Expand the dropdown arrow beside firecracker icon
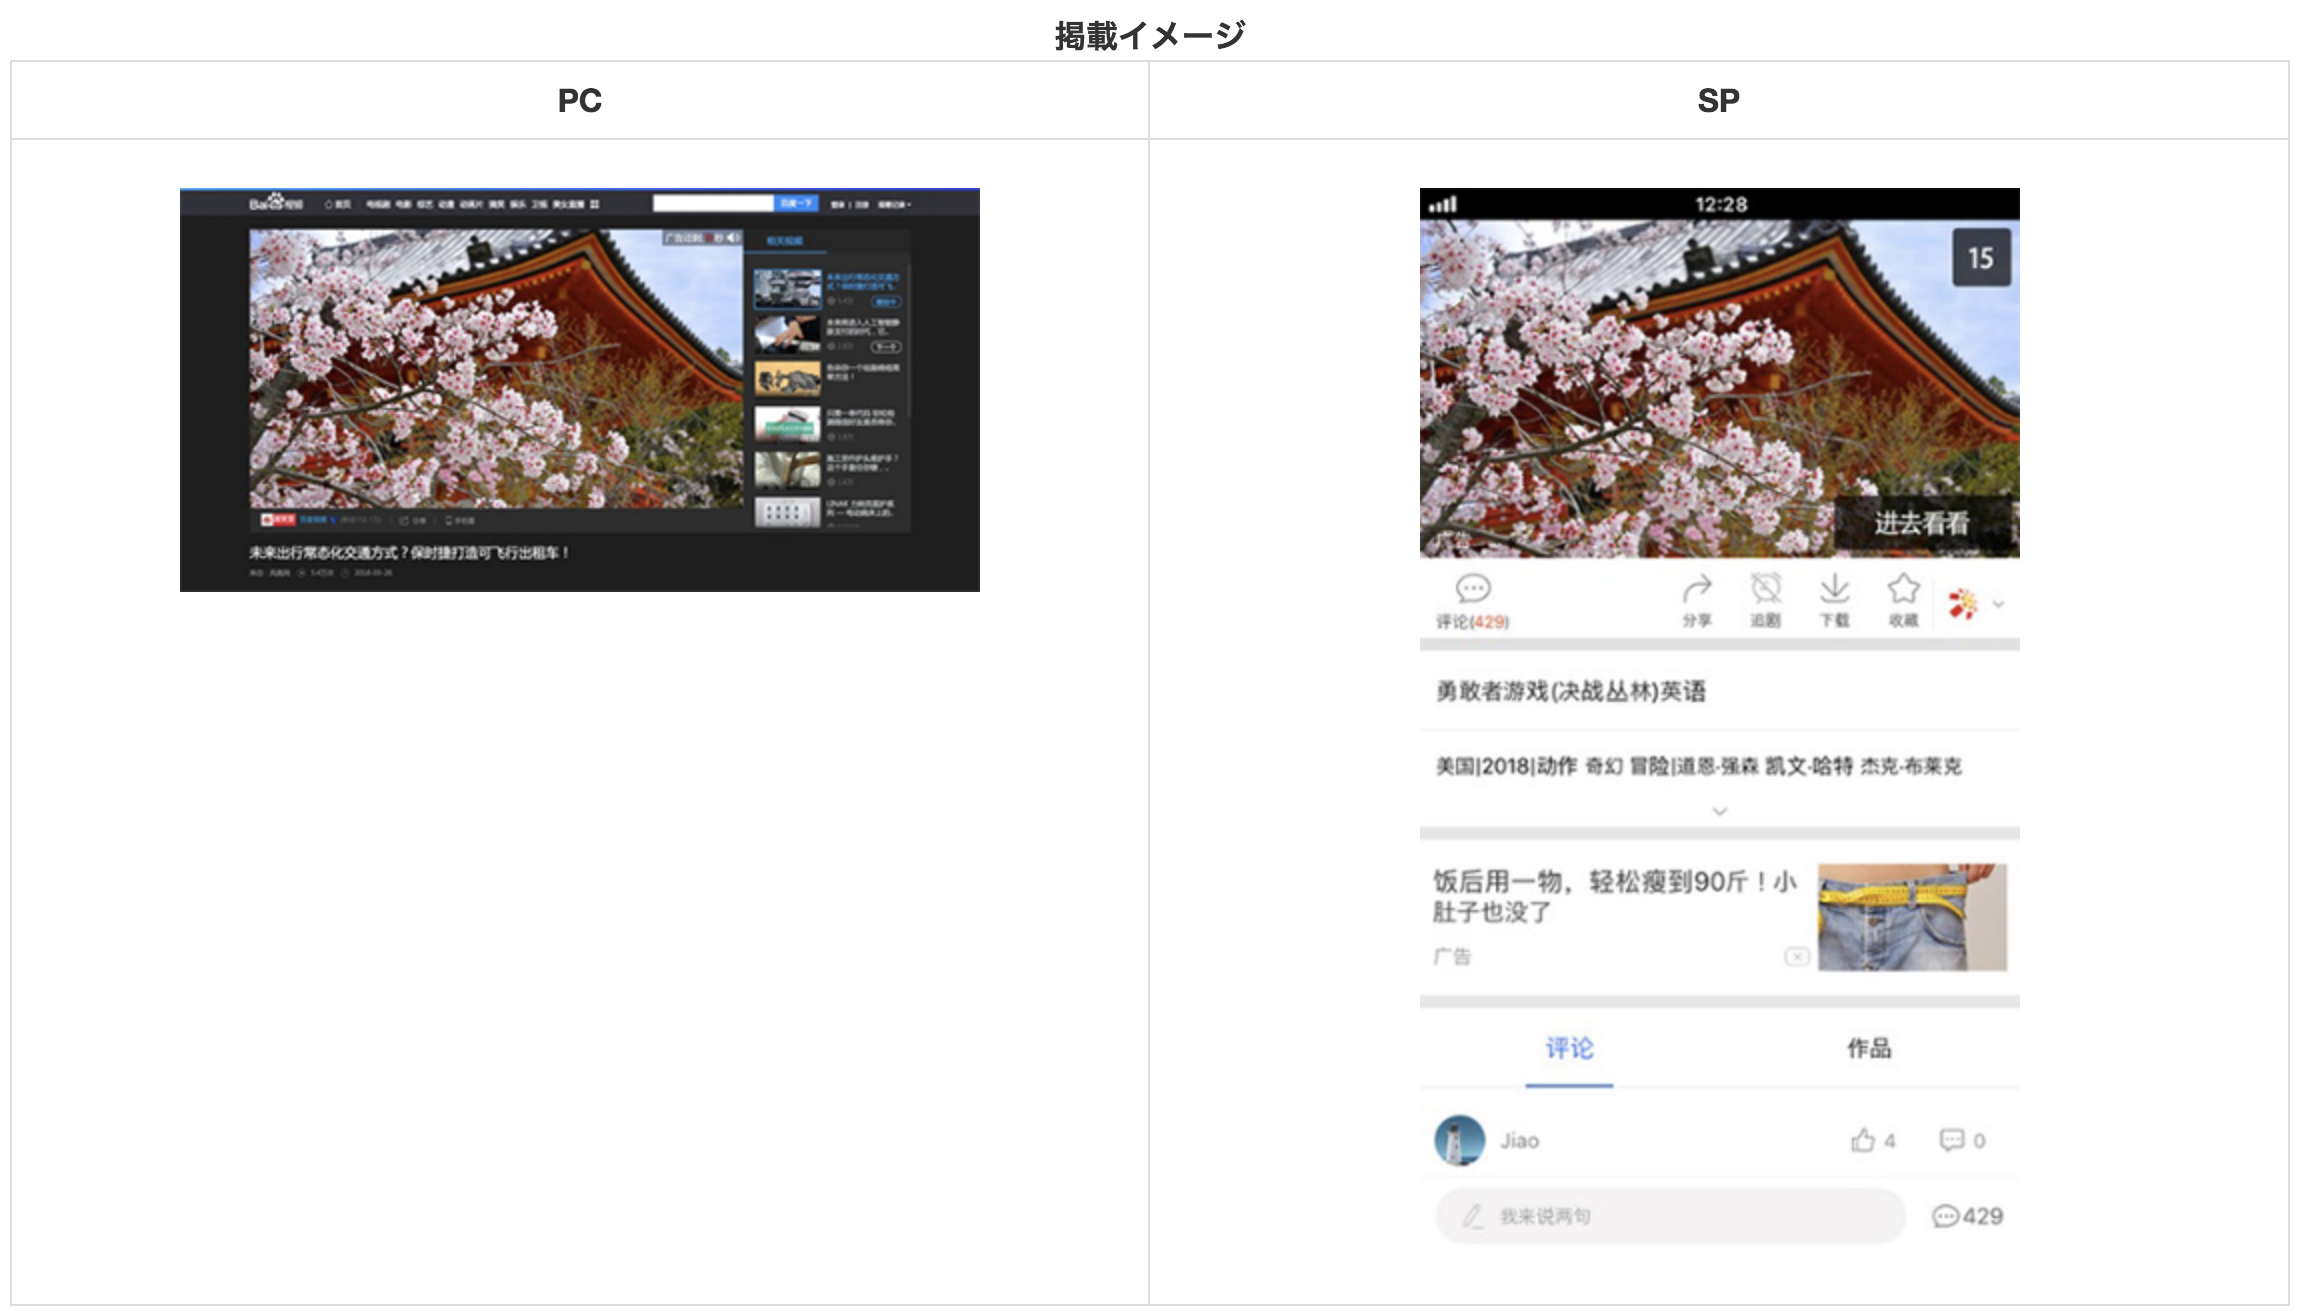This screenshot has height=1316, width=2302. (1998, 604)
